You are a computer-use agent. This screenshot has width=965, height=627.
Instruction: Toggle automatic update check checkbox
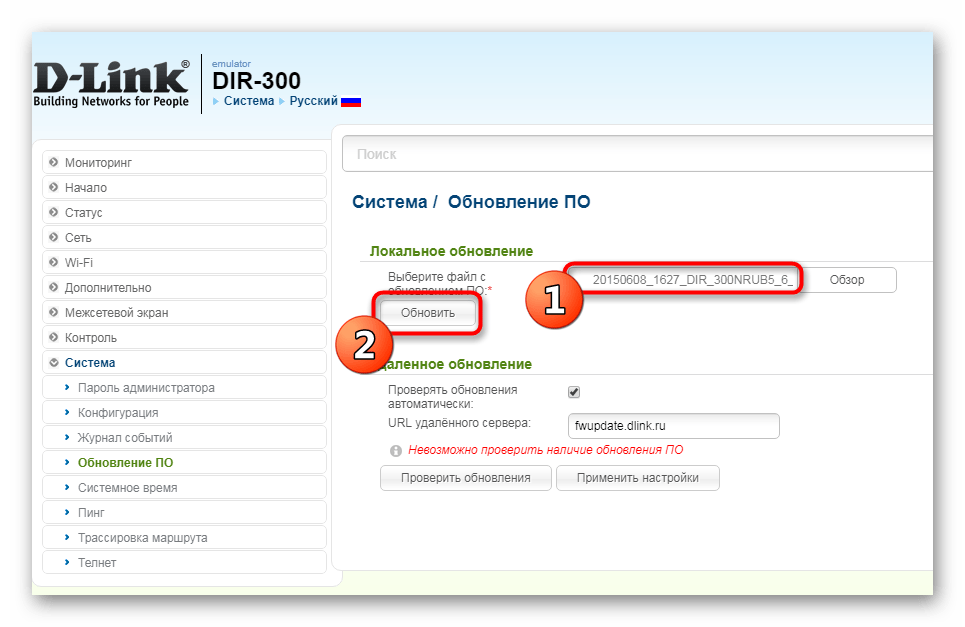(x=574, y=392)
